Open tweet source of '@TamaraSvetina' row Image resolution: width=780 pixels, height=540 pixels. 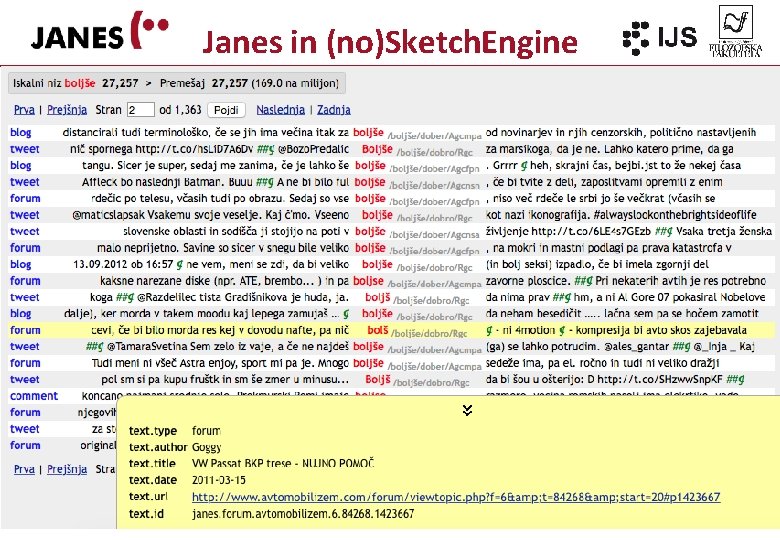pos(25,347)
